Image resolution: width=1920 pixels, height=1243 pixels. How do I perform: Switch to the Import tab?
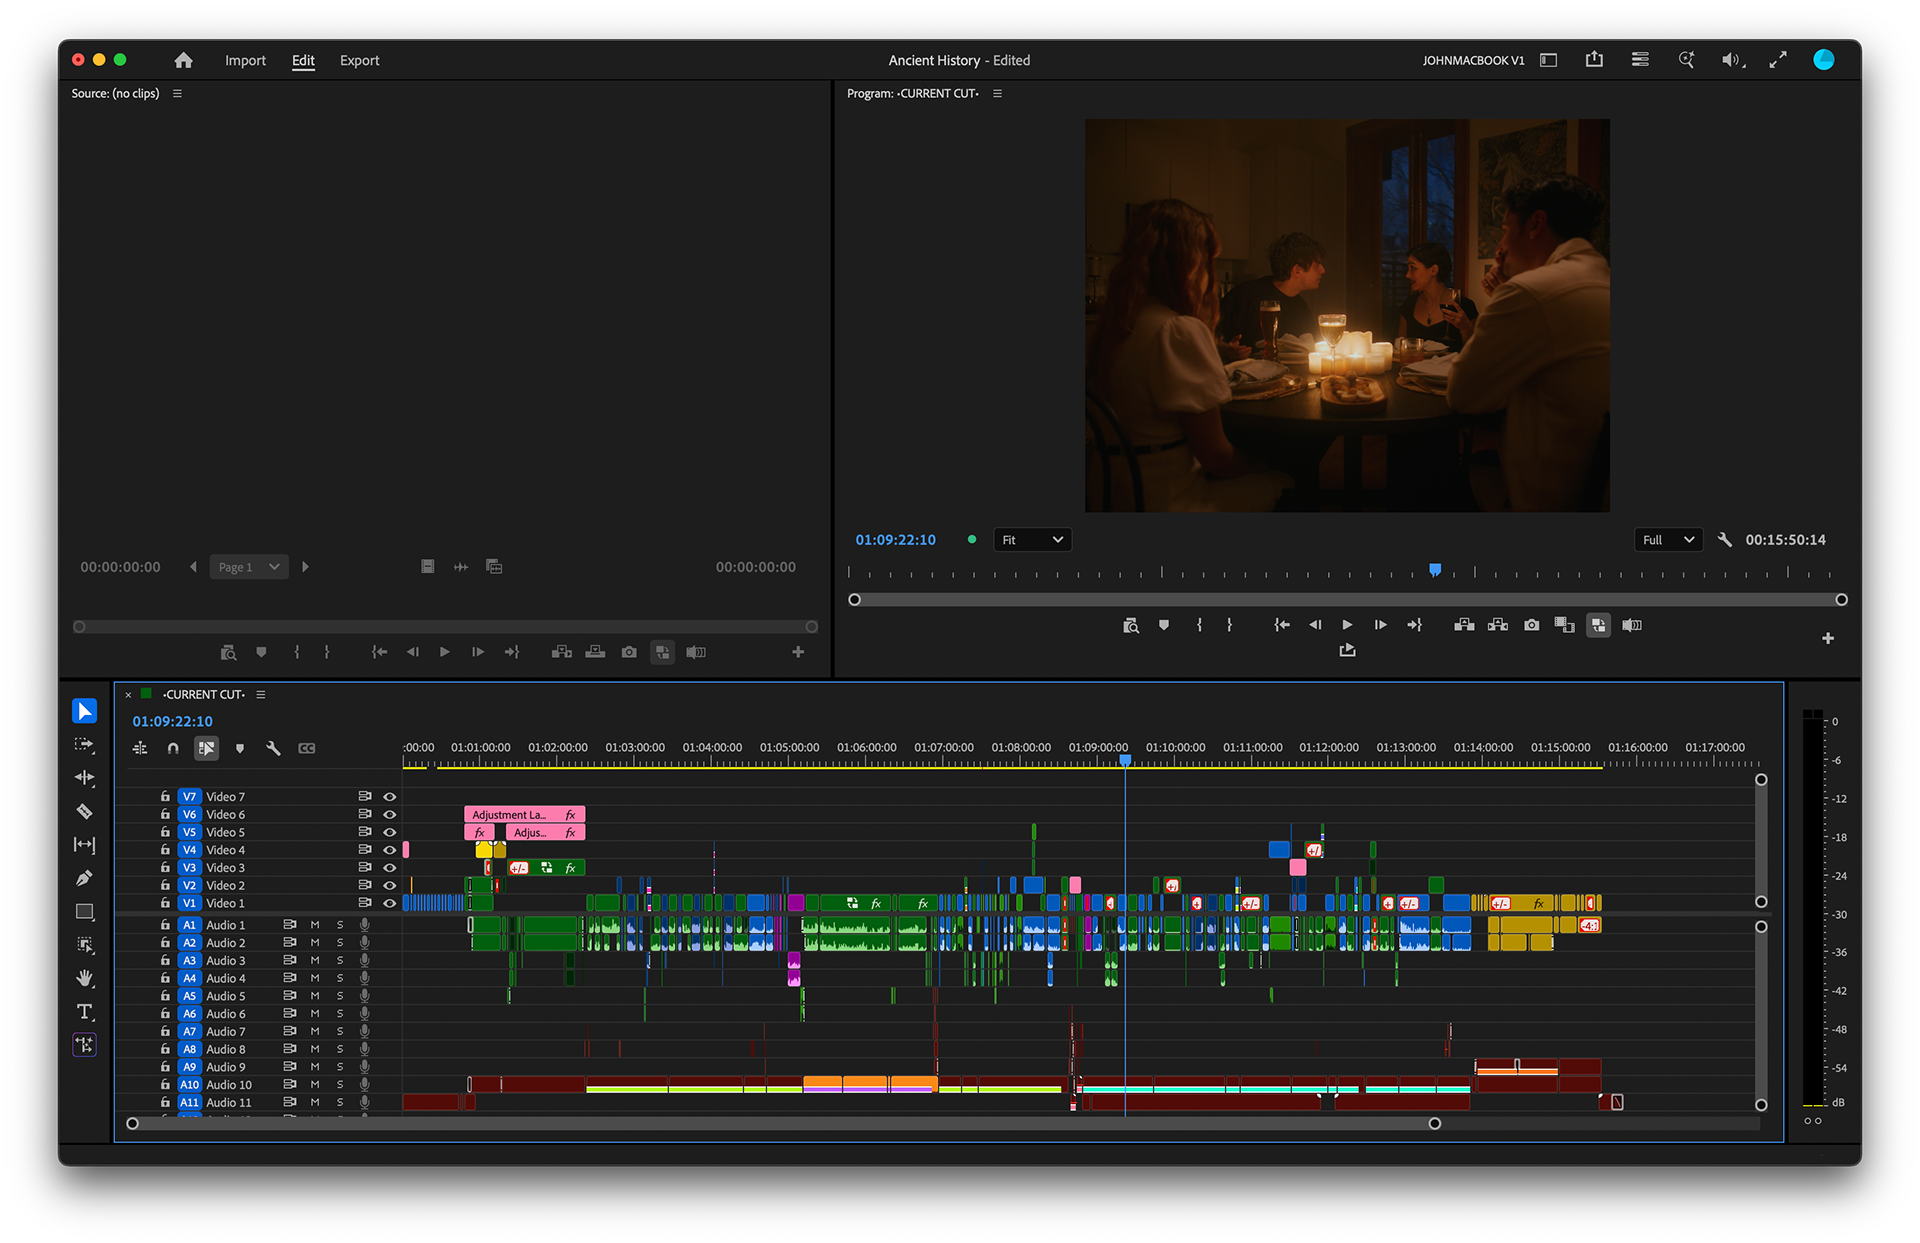coord(245,60)
